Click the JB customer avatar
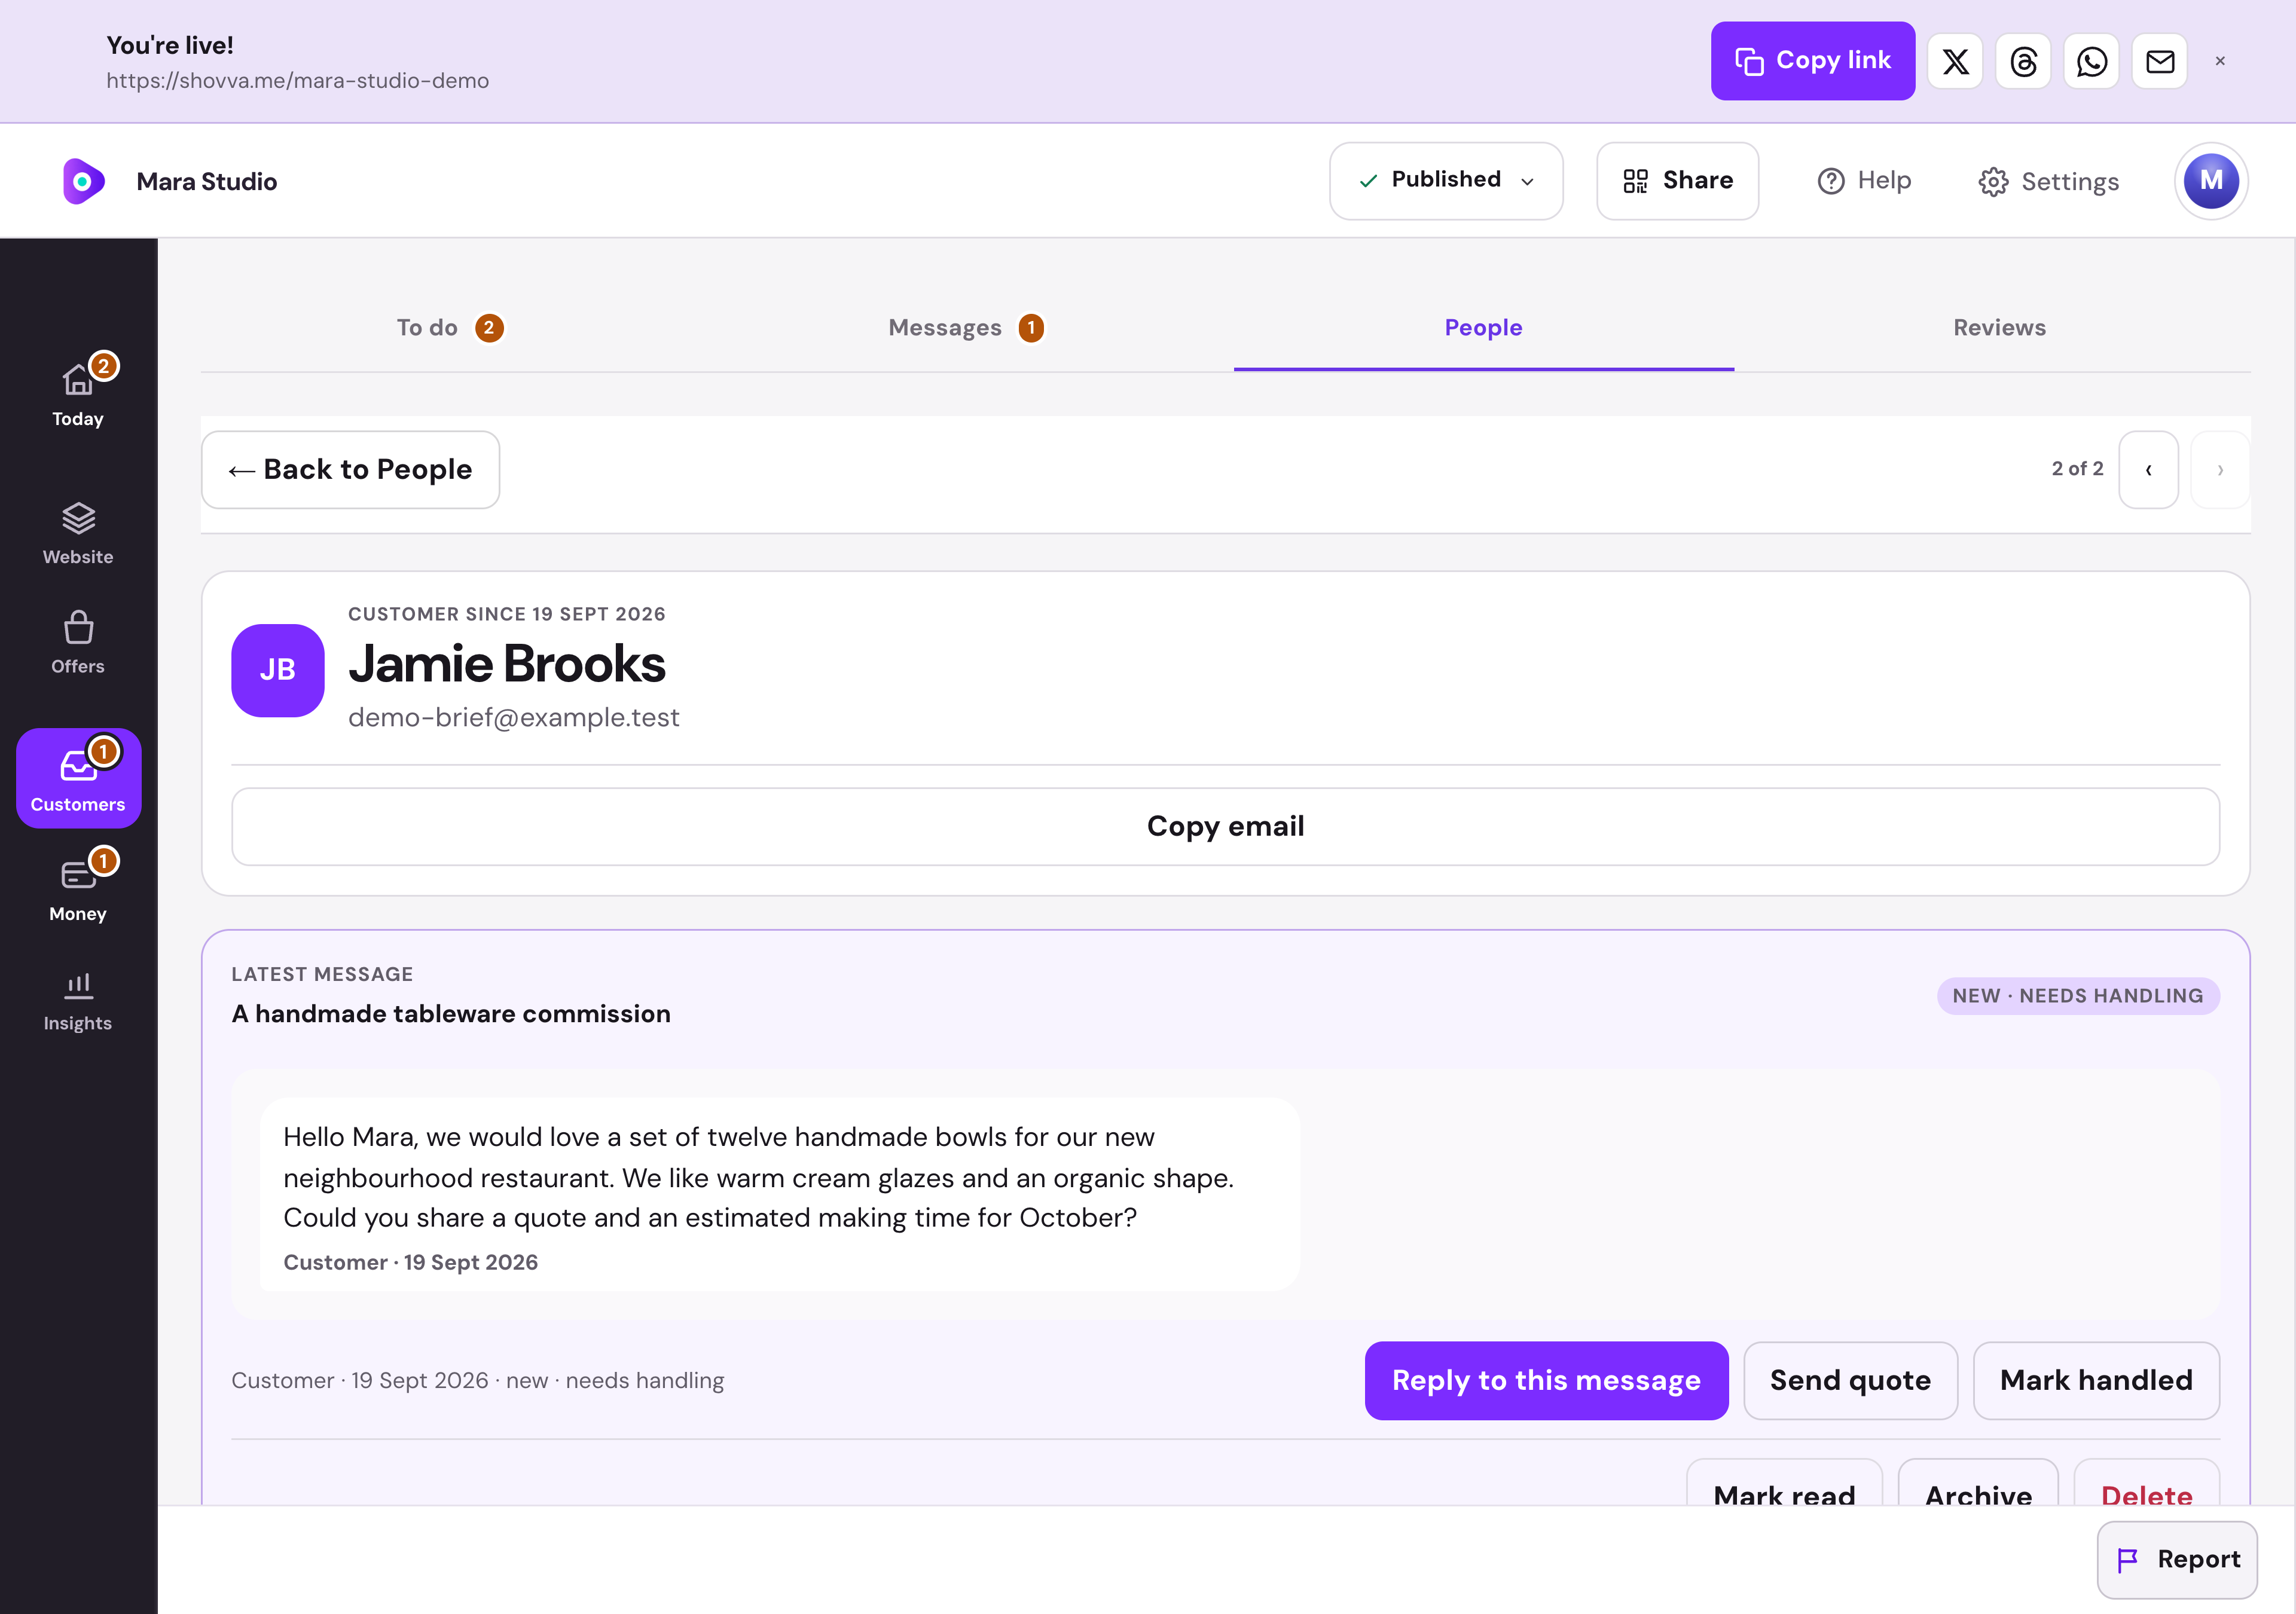 coord(277,670)
